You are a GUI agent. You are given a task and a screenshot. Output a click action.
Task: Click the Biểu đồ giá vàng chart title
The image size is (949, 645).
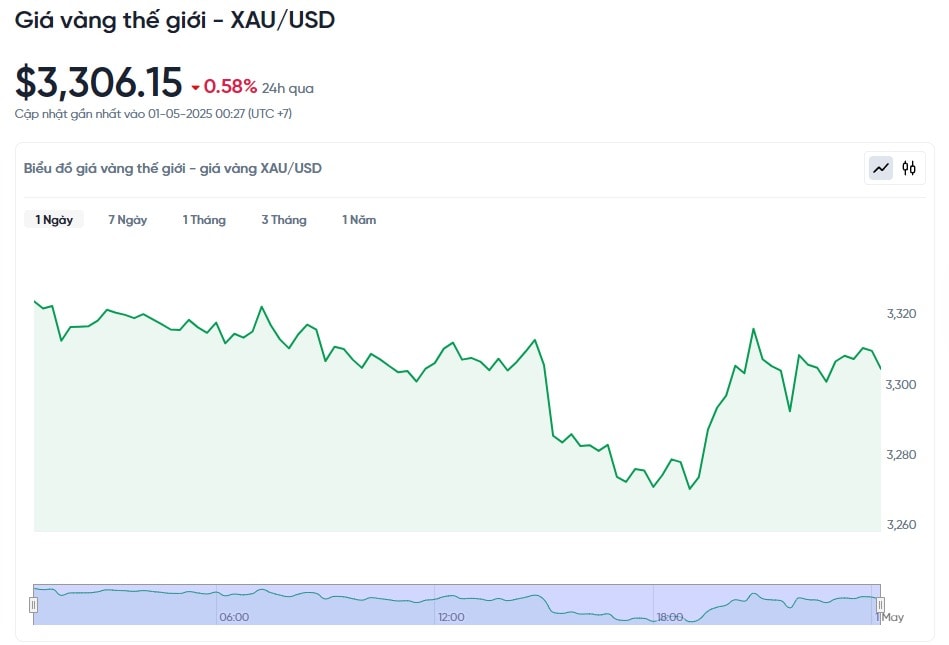[172, 168]
